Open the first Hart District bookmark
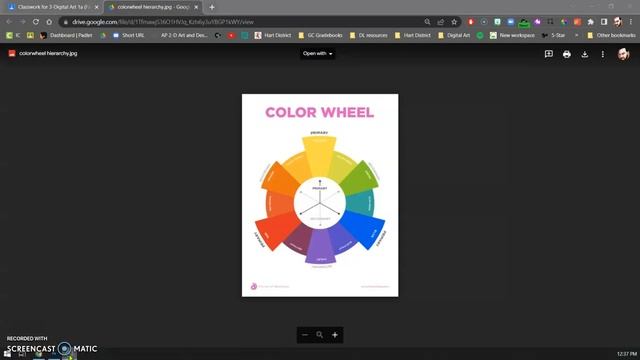The height and width of the screenshot is (360, 640). click(x=273, y=36)
